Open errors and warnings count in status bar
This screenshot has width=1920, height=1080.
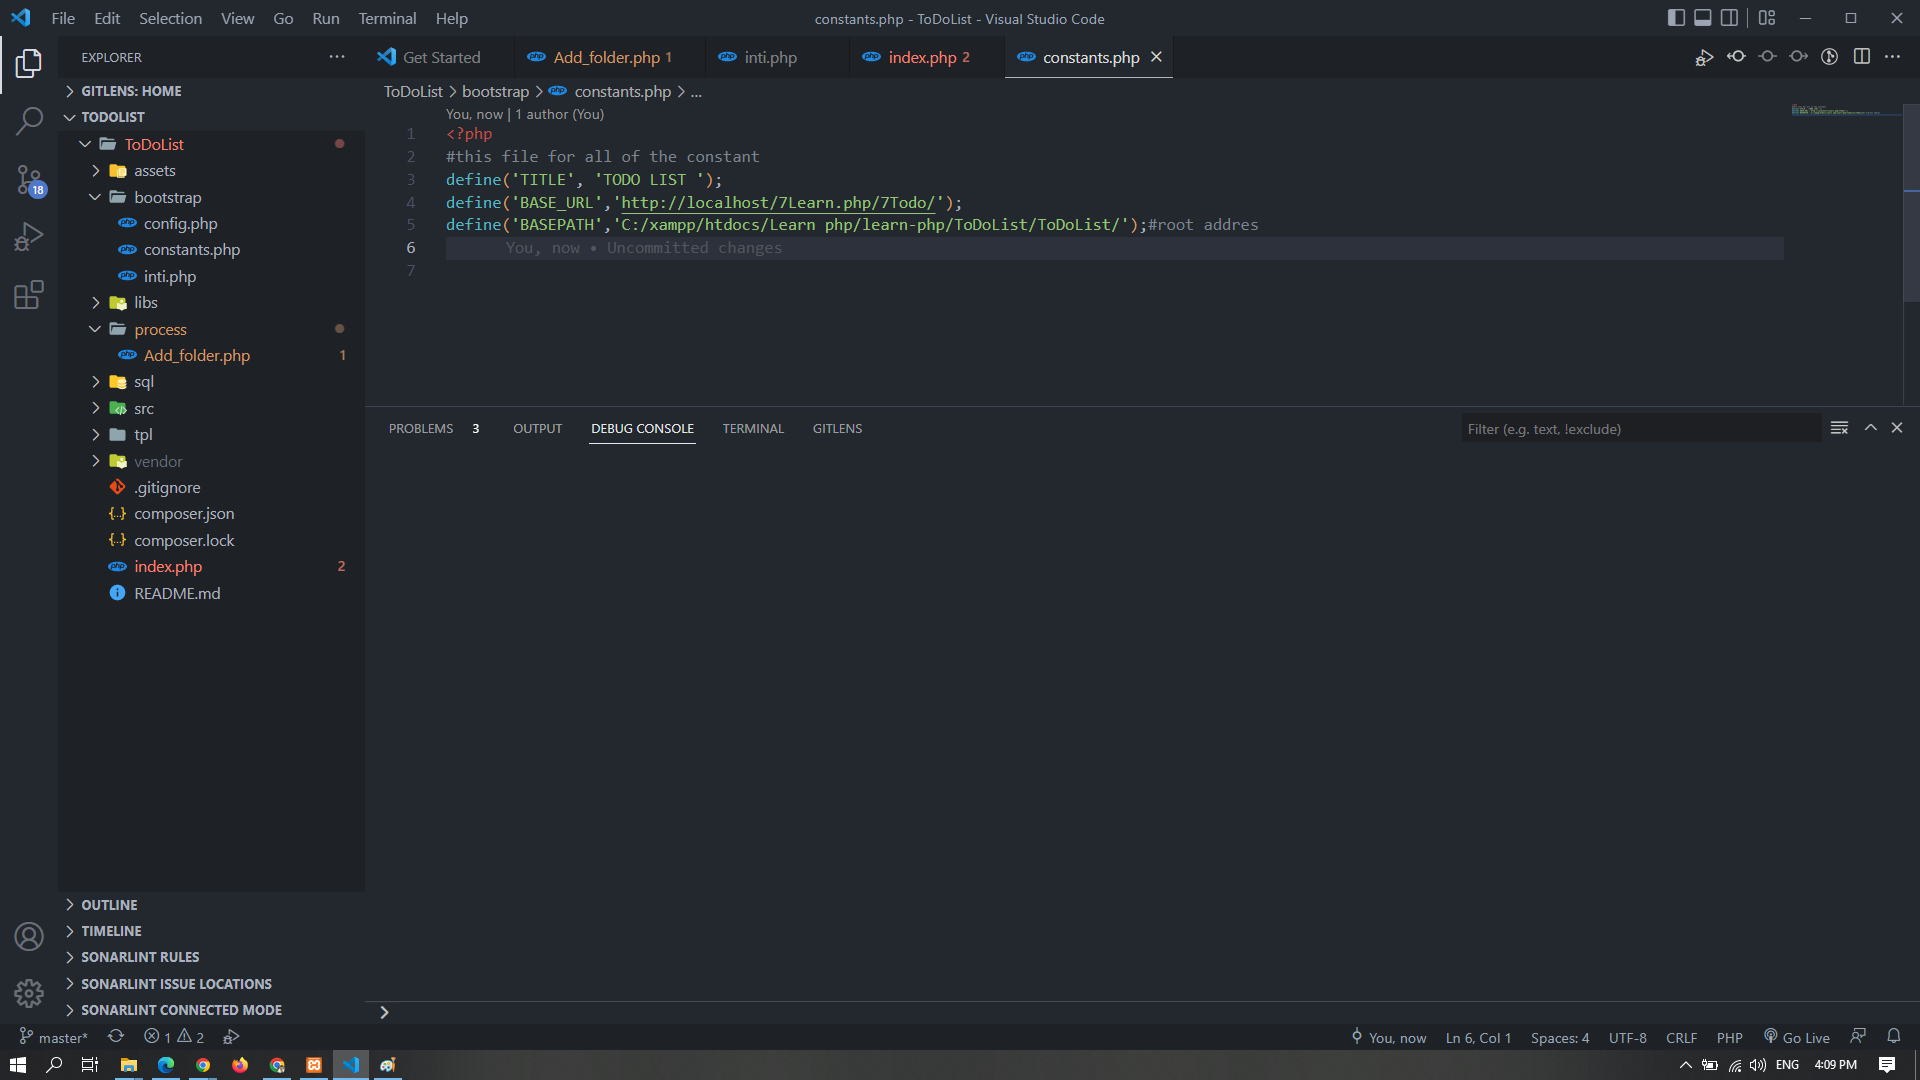point(174,1037)
